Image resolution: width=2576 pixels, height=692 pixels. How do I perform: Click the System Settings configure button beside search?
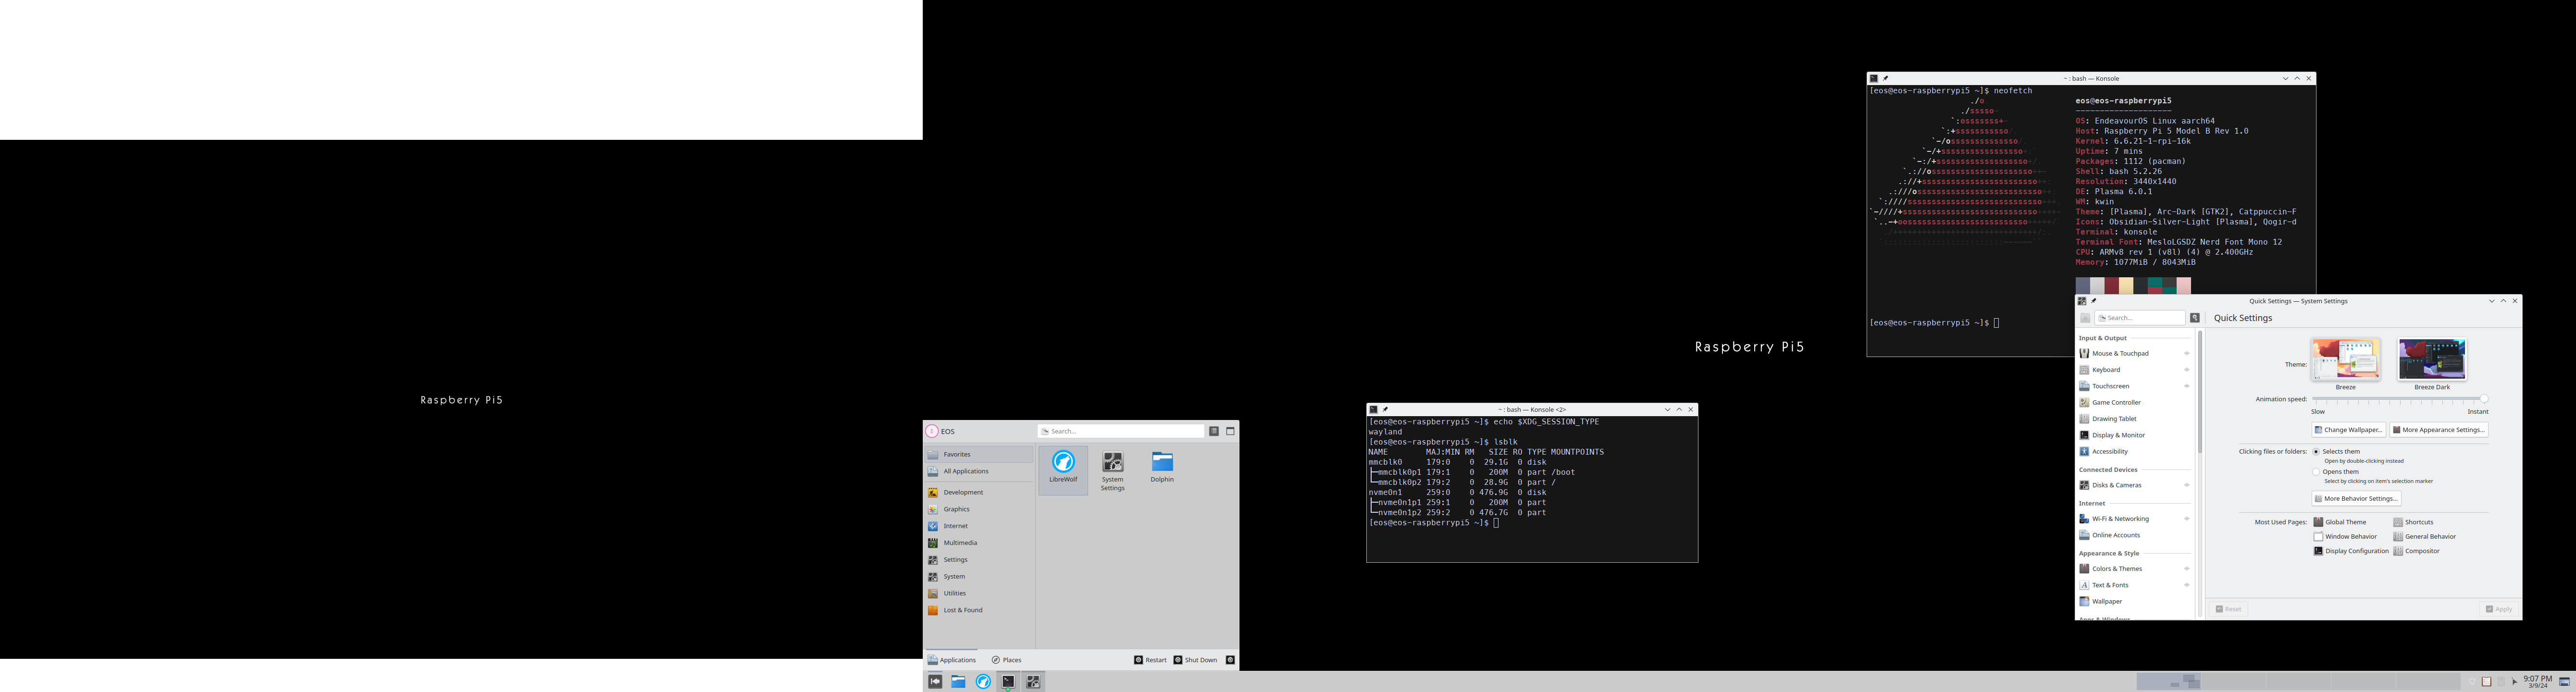click(x=2195, y=318)
